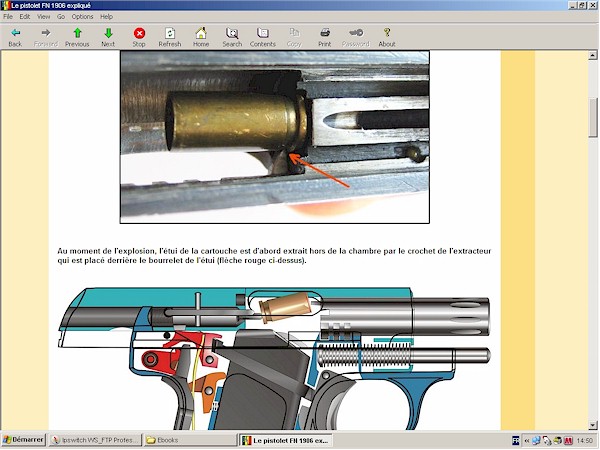Image resolution: width=600 pixels, height=450 pixels.
Task: Click the Démarrer start button
Action: click(24, 440)
